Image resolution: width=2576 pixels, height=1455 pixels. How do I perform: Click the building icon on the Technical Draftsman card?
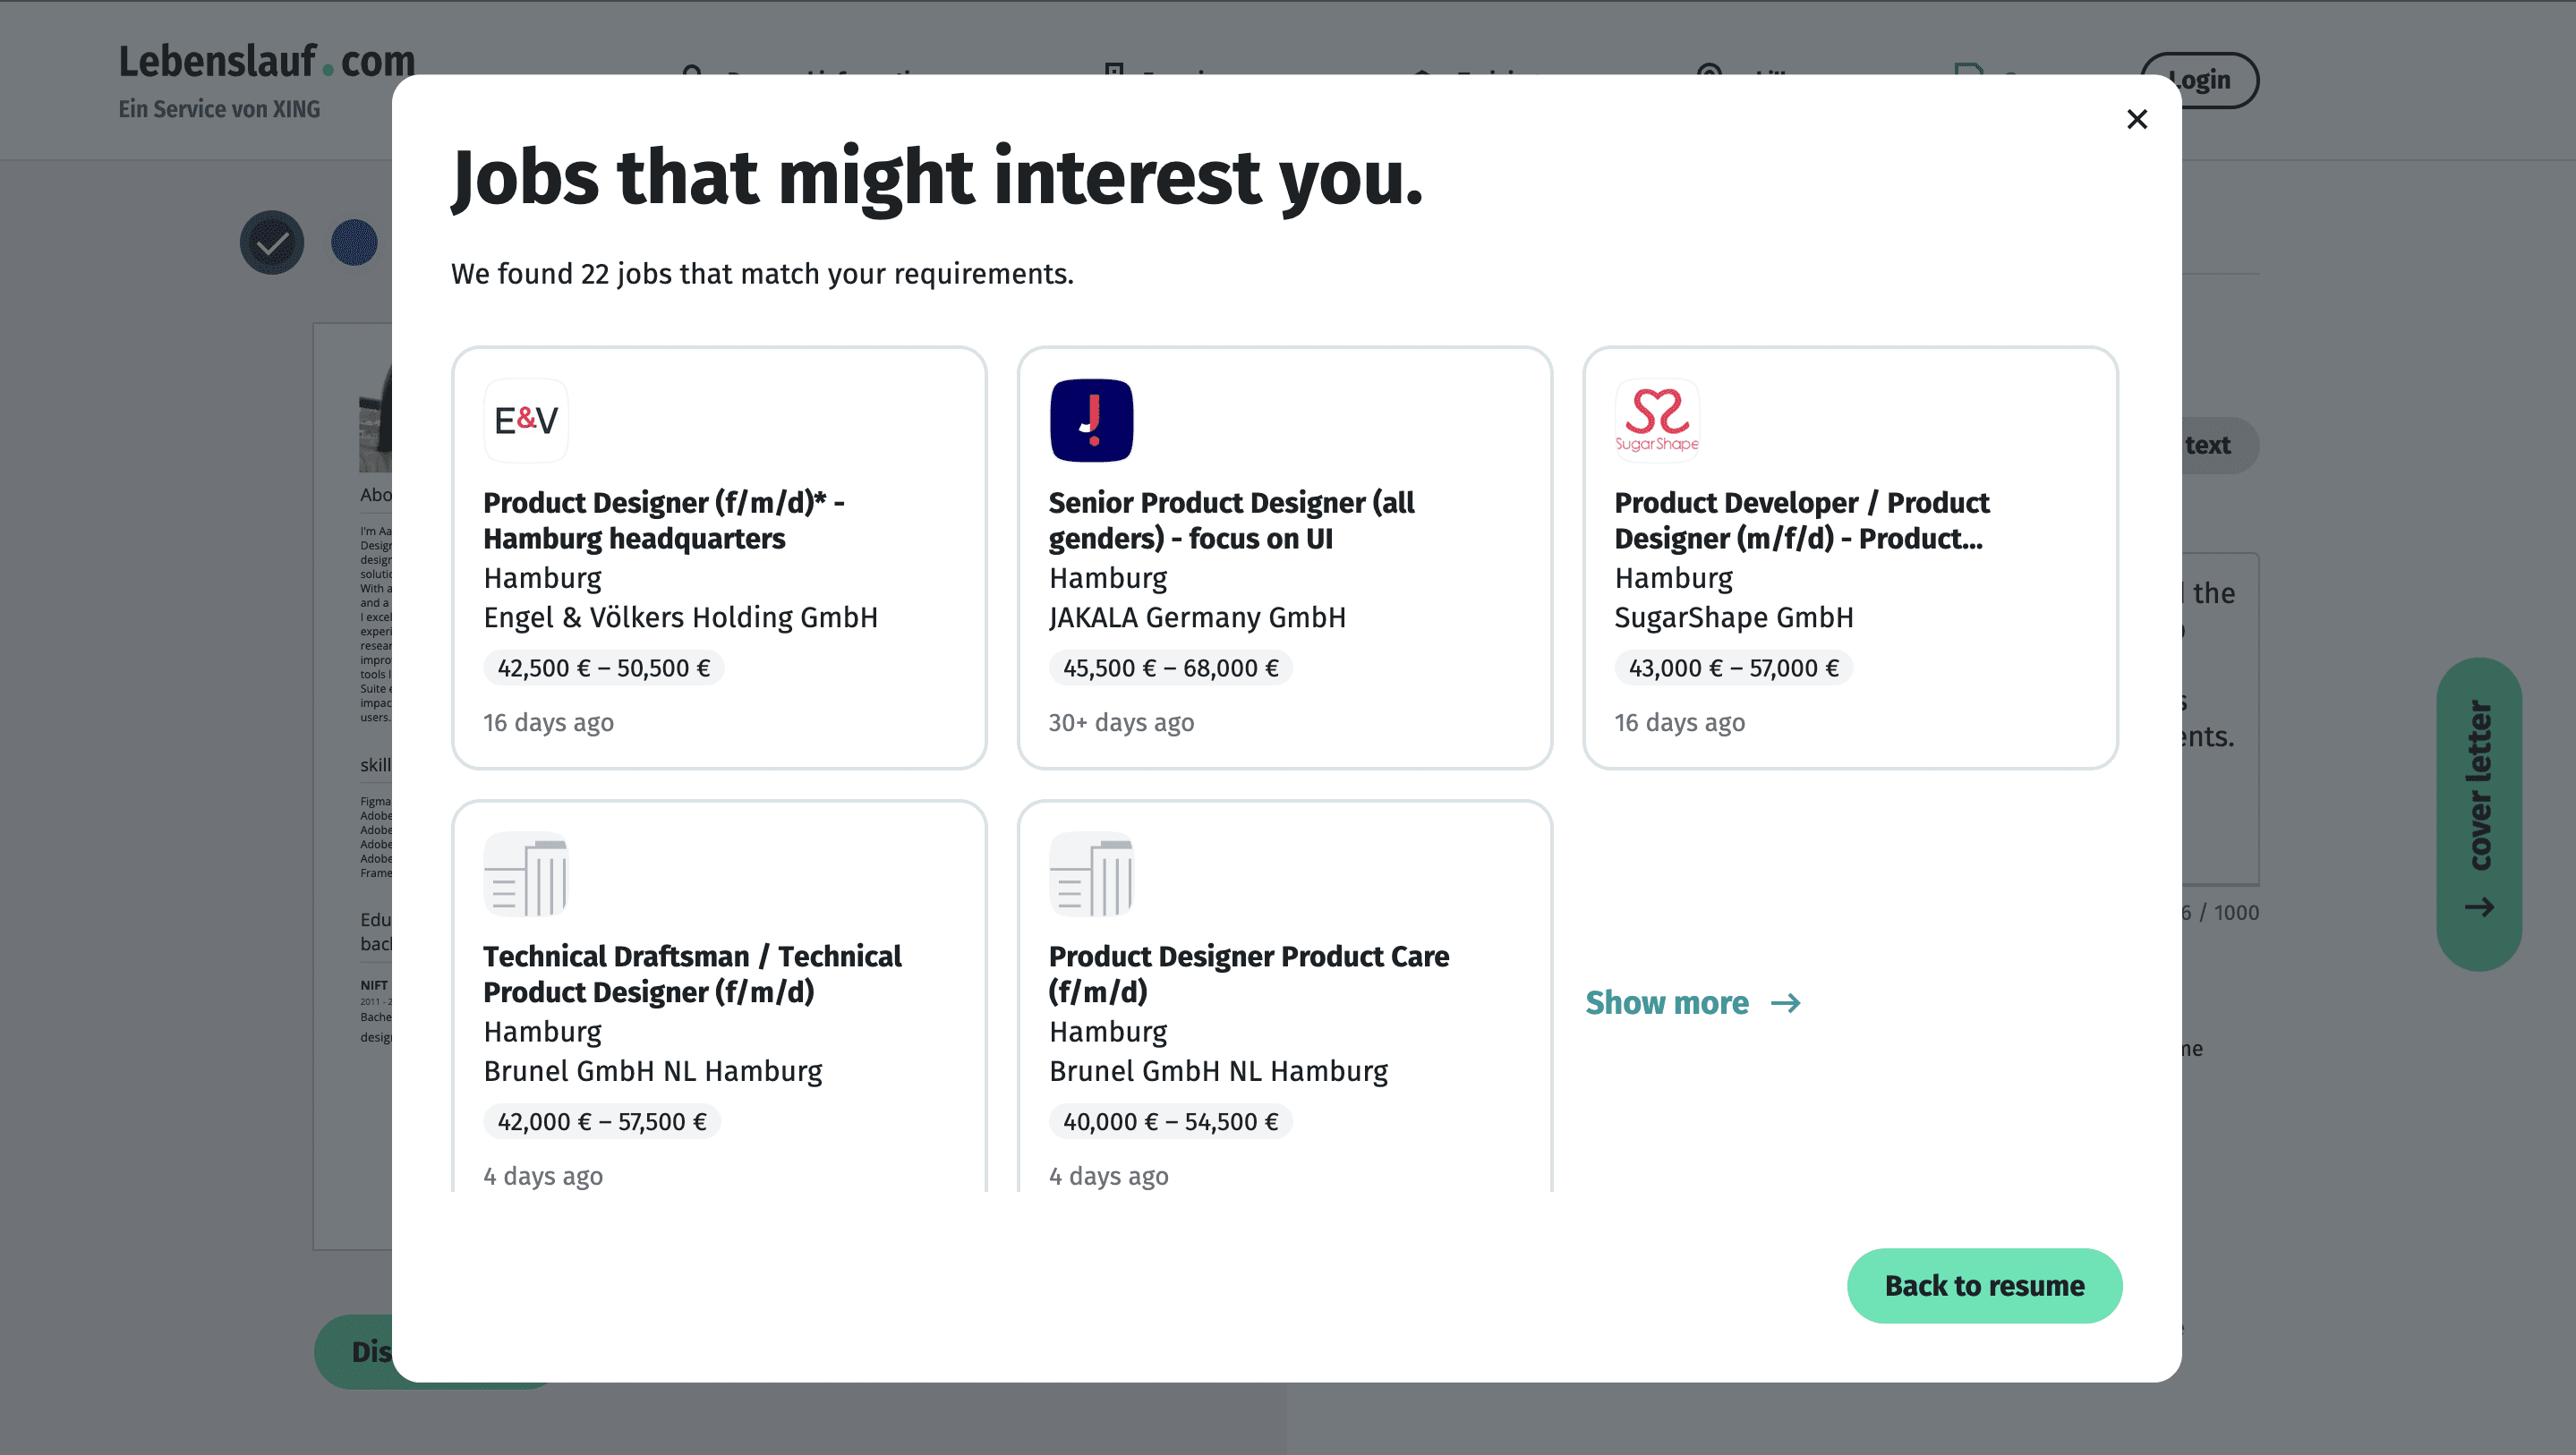pyautogui.click(x=526, y=874)
